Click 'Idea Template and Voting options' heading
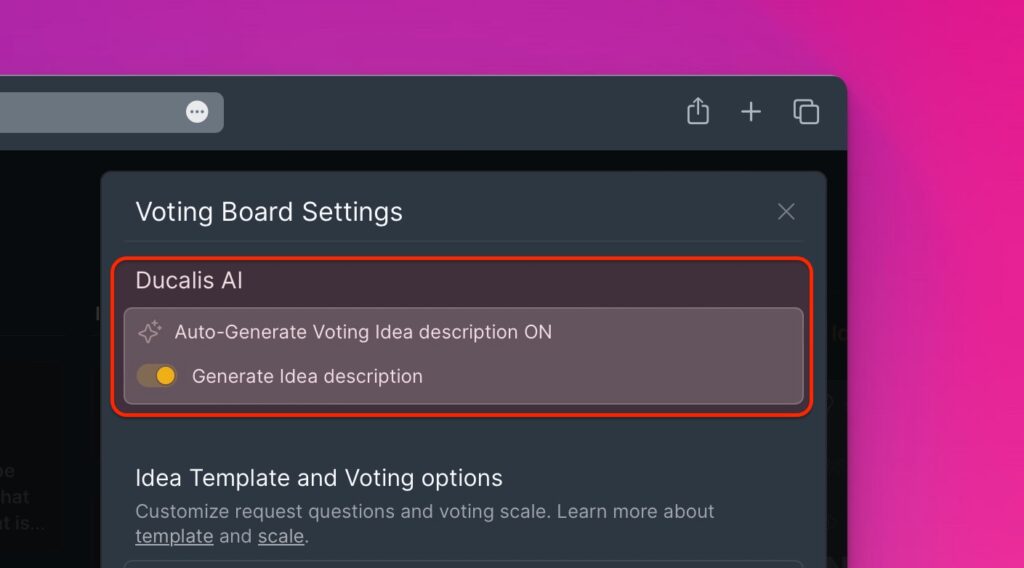Screen dimensions: 1024x568 (x=319, y=478)
